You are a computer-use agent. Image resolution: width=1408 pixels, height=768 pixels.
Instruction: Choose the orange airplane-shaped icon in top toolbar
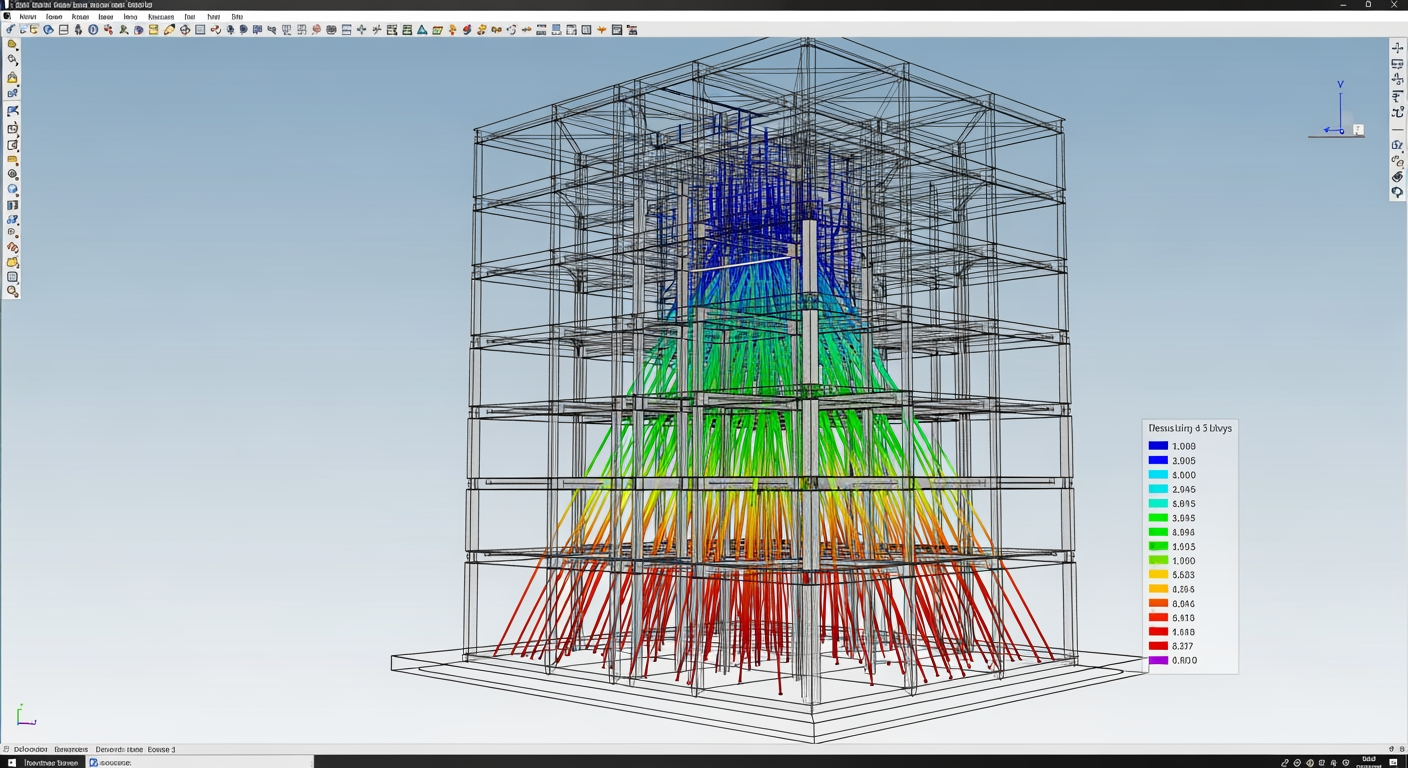(602, 30)
